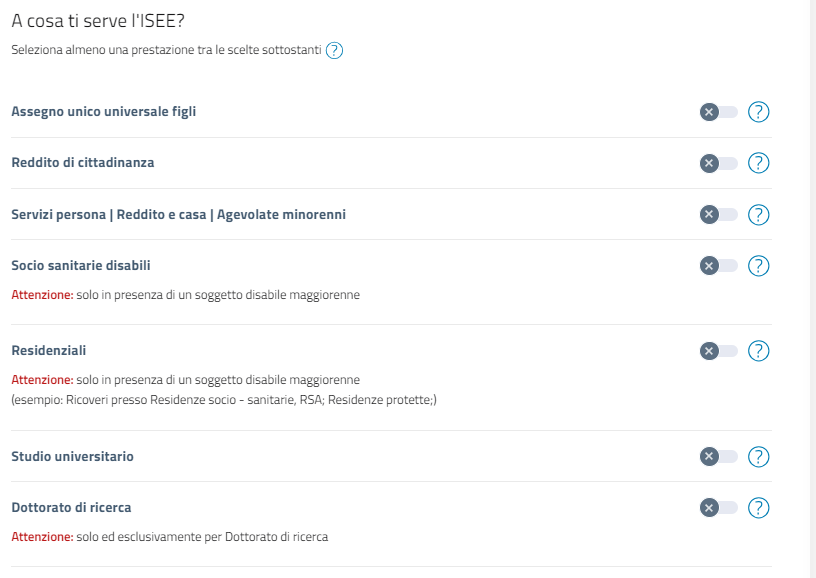Turn on Dottorato di ricerca switch
Viewport: 816px width, 578px height.
pos(719,508)
